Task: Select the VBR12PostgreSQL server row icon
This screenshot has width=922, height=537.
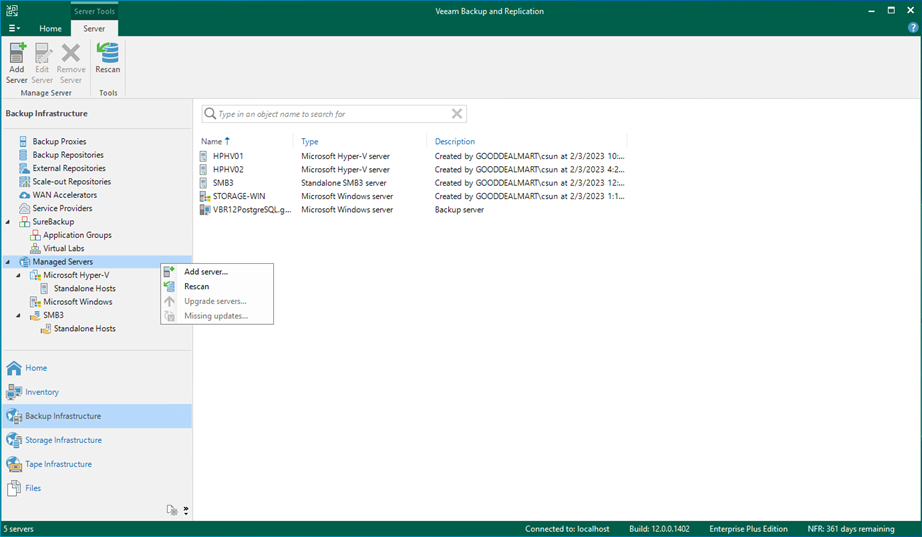Action: (205, 209)
